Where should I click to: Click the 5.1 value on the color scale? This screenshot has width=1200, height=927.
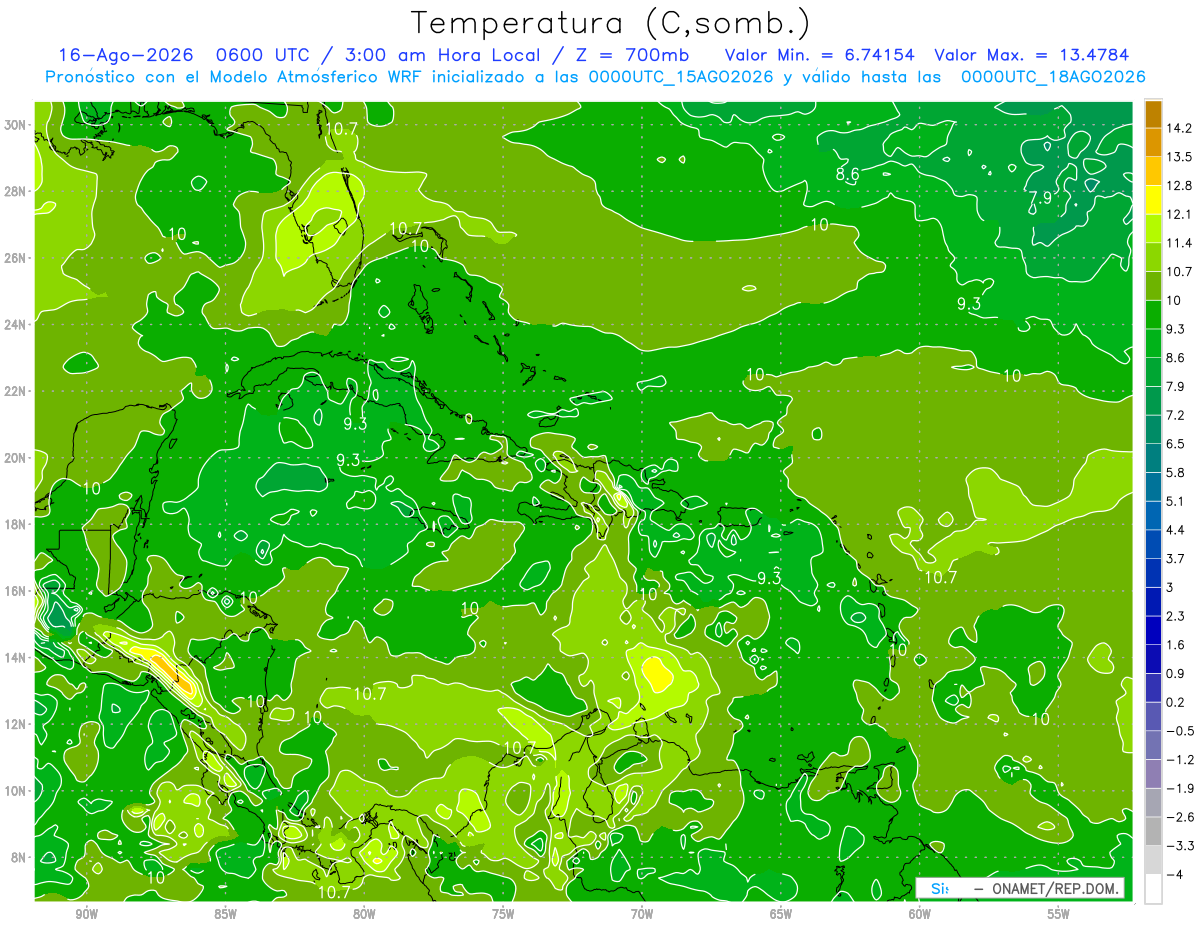pyautogui.click(x=1176, y=501)
